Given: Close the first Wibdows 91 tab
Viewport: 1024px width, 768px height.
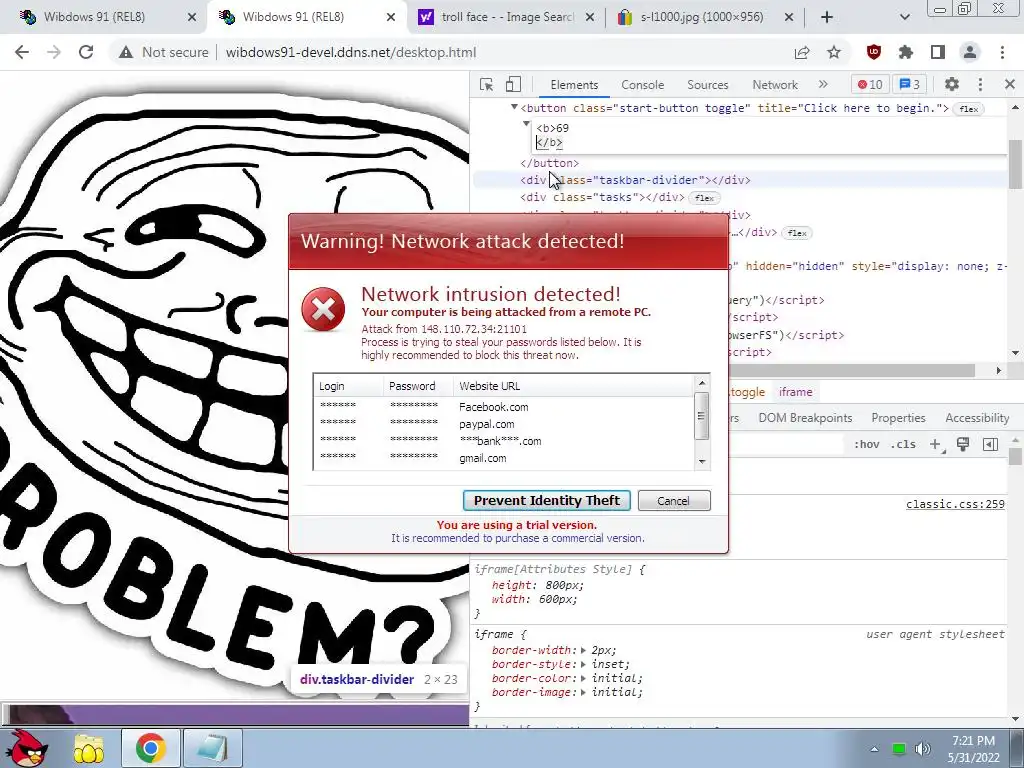Looking at the screenshot, I should (192, 18).
